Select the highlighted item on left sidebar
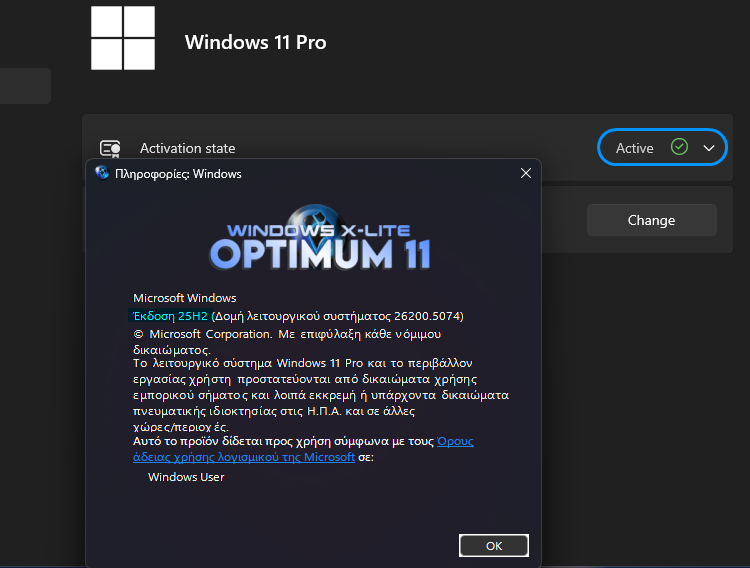 point(25,86)
